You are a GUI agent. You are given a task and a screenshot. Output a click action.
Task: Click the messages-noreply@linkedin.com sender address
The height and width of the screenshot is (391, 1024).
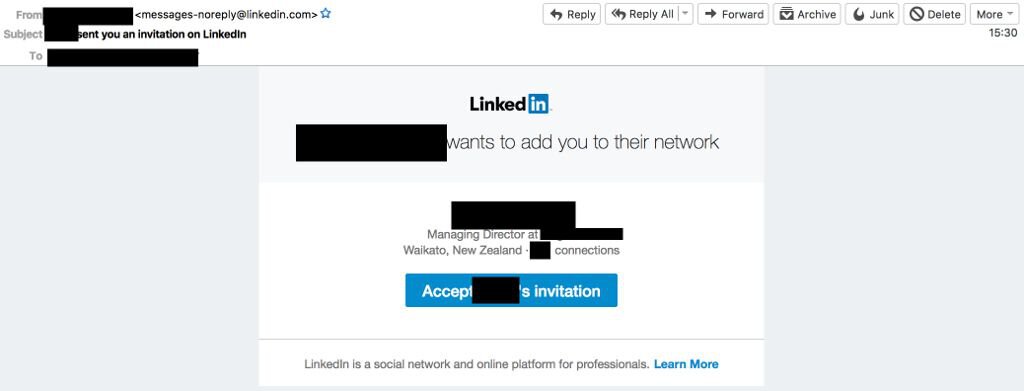[226, 14]
